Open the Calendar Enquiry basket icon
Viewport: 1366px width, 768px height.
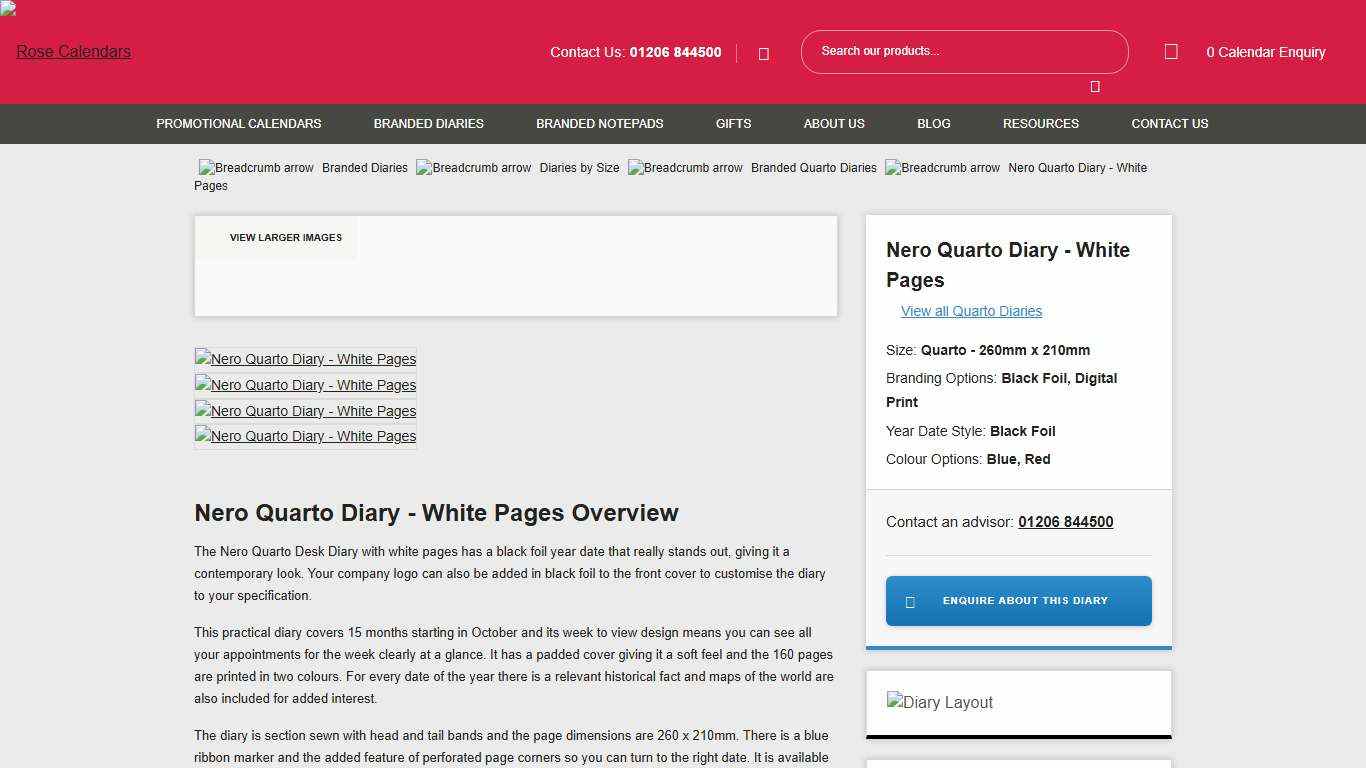tap(1170, 51)
